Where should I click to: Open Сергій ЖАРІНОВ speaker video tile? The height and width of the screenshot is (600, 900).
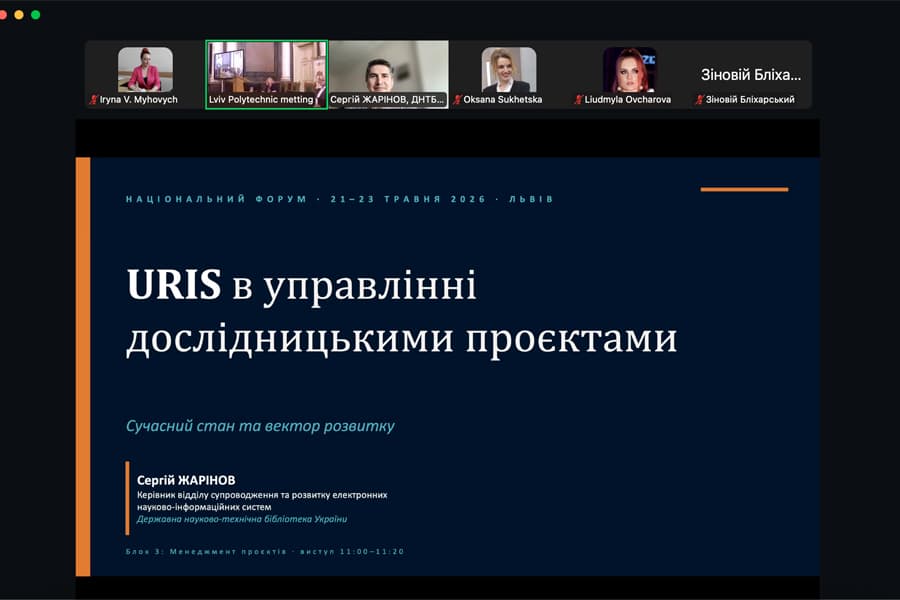pyautogui.click(x=389, y=74)
